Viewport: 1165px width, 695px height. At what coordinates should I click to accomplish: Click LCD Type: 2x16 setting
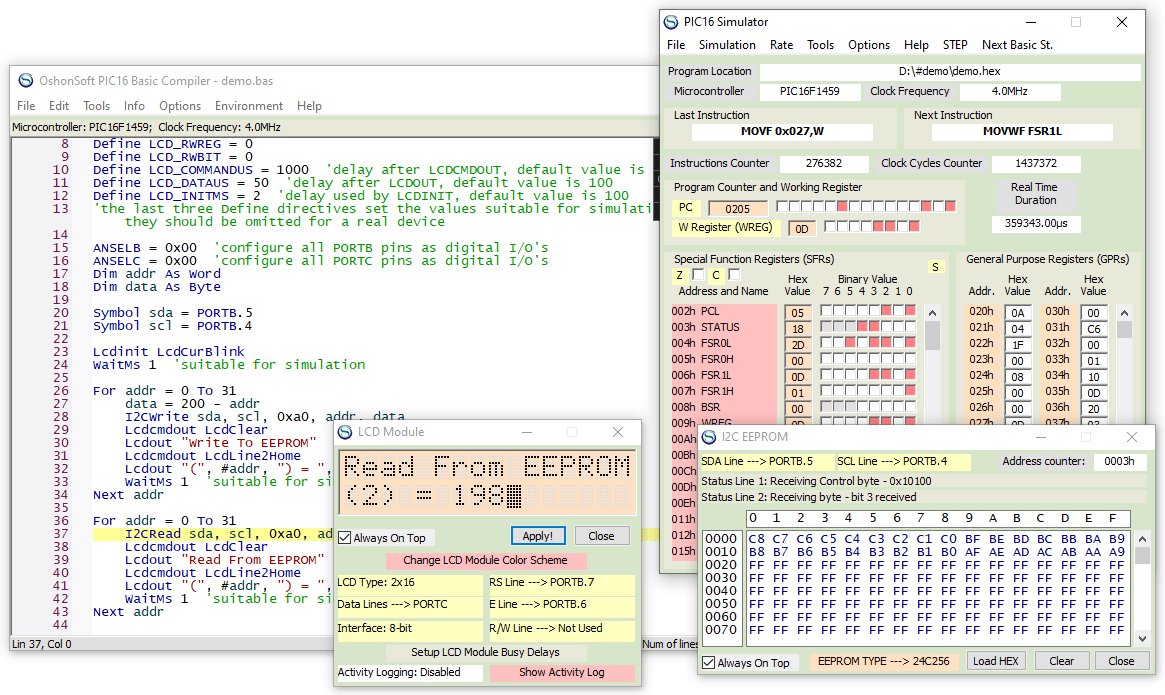pyautogui.click(x=409, y=582)
